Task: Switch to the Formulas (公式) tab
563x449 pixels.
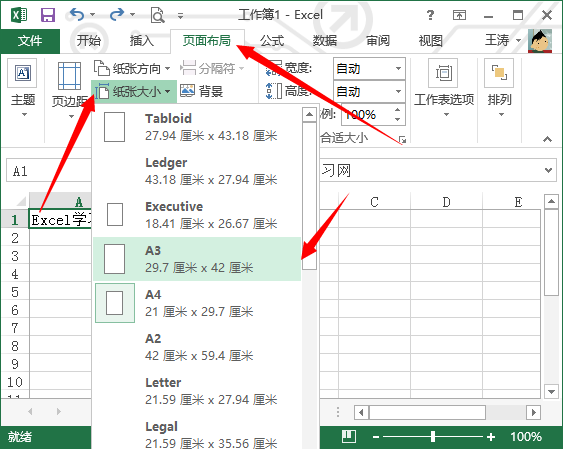Action: coord(272,41)
